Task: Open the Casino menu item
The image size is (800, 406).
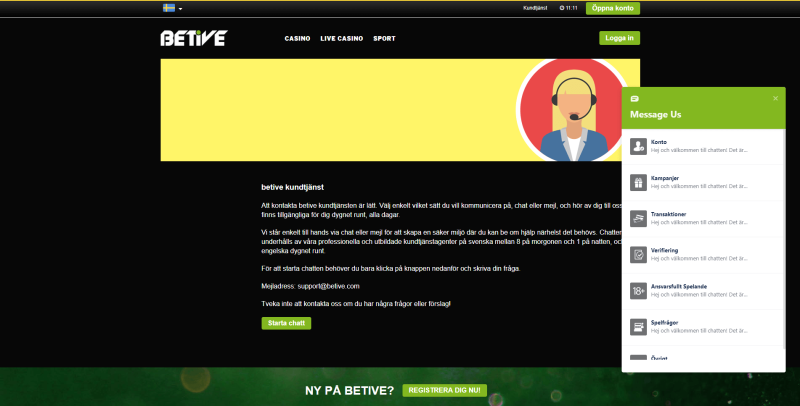Action: click(297, 38)
